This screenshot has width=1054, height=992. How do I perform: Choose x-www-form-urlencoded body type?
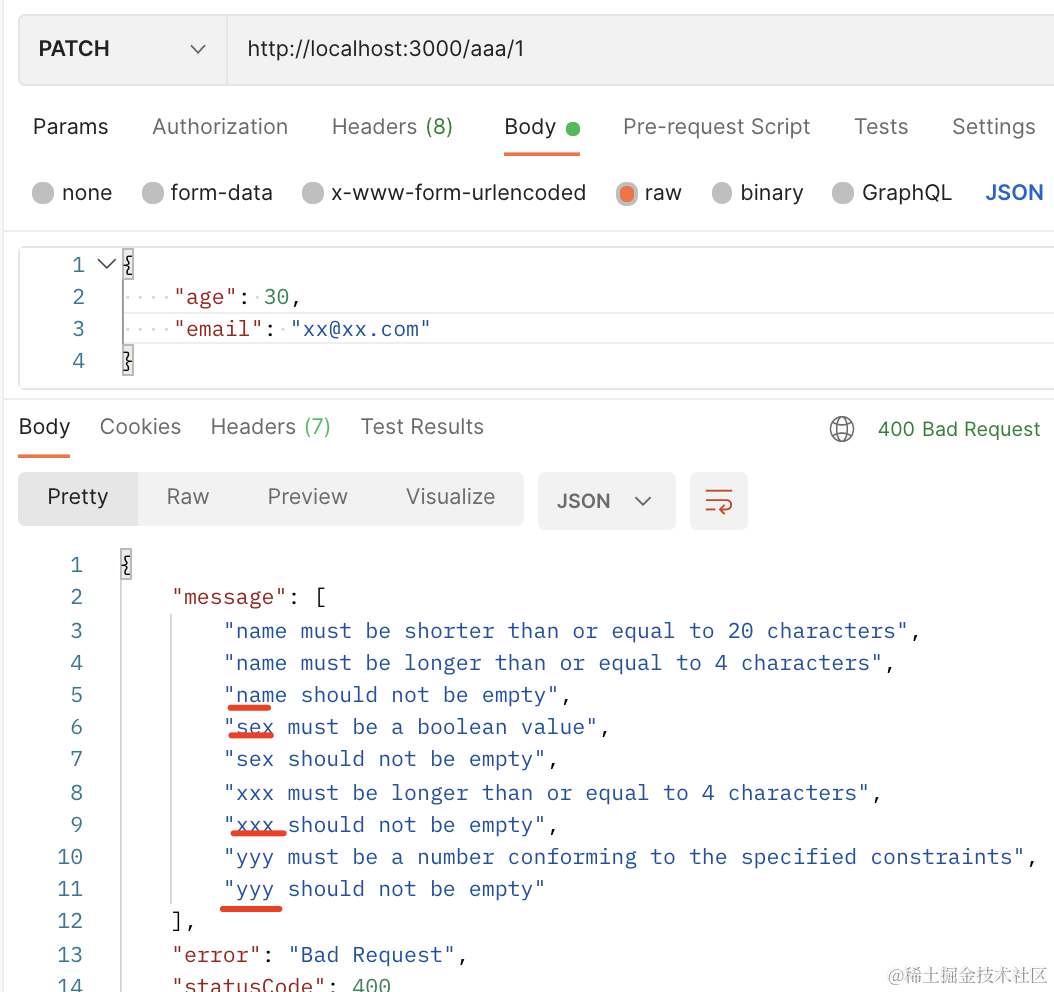pyautogui.click(x=313, y=193)
